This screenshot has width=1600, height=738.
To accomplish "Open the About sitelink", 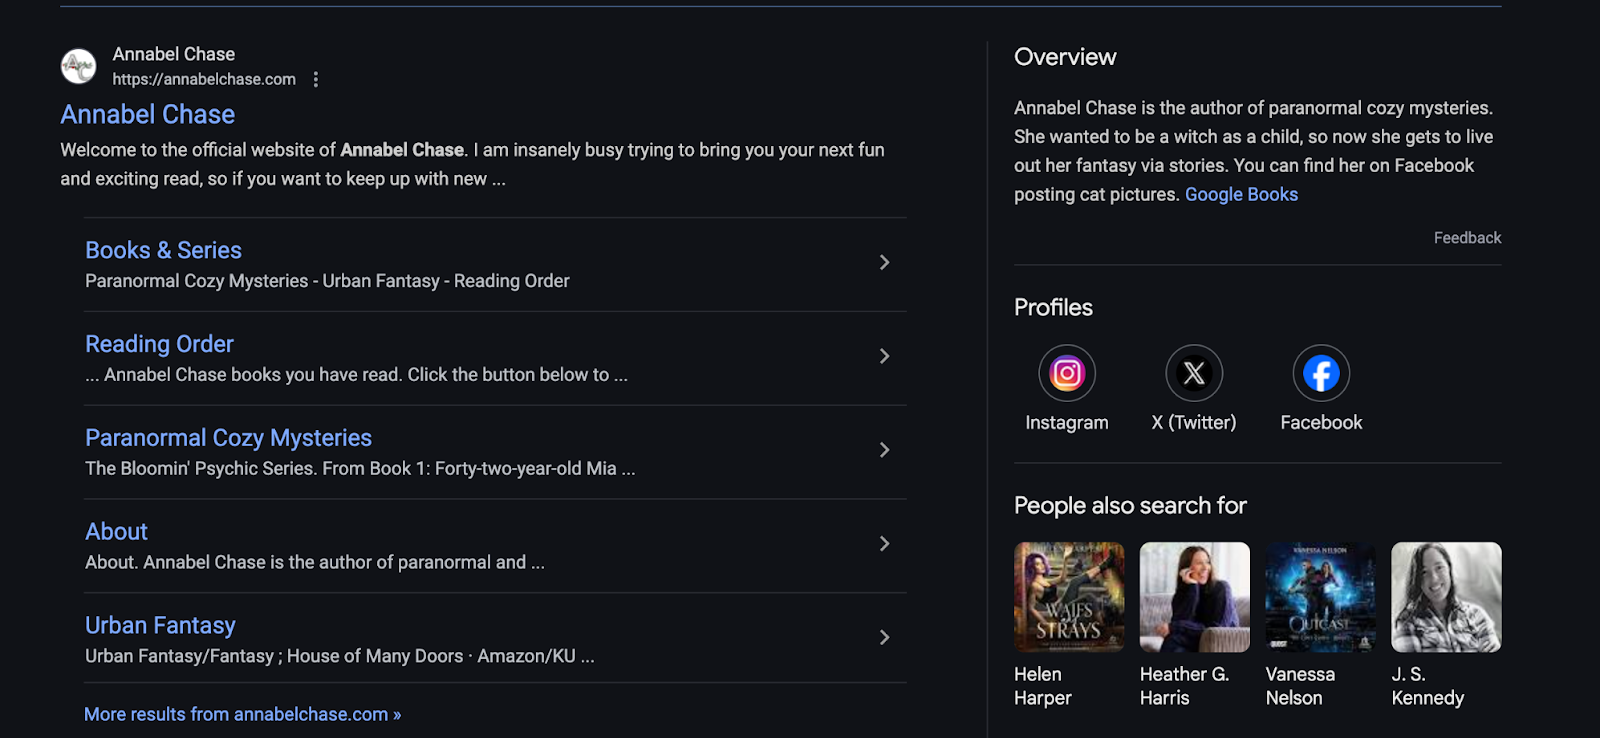I will point(116,532).
